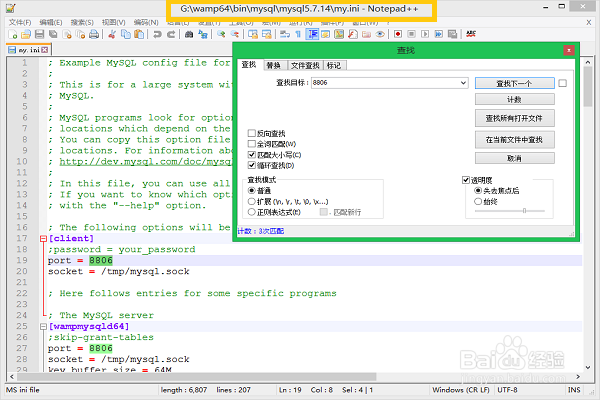Open the 编辑(E) menu
This screenshot has width=600, height=400.
coord(51,22)
